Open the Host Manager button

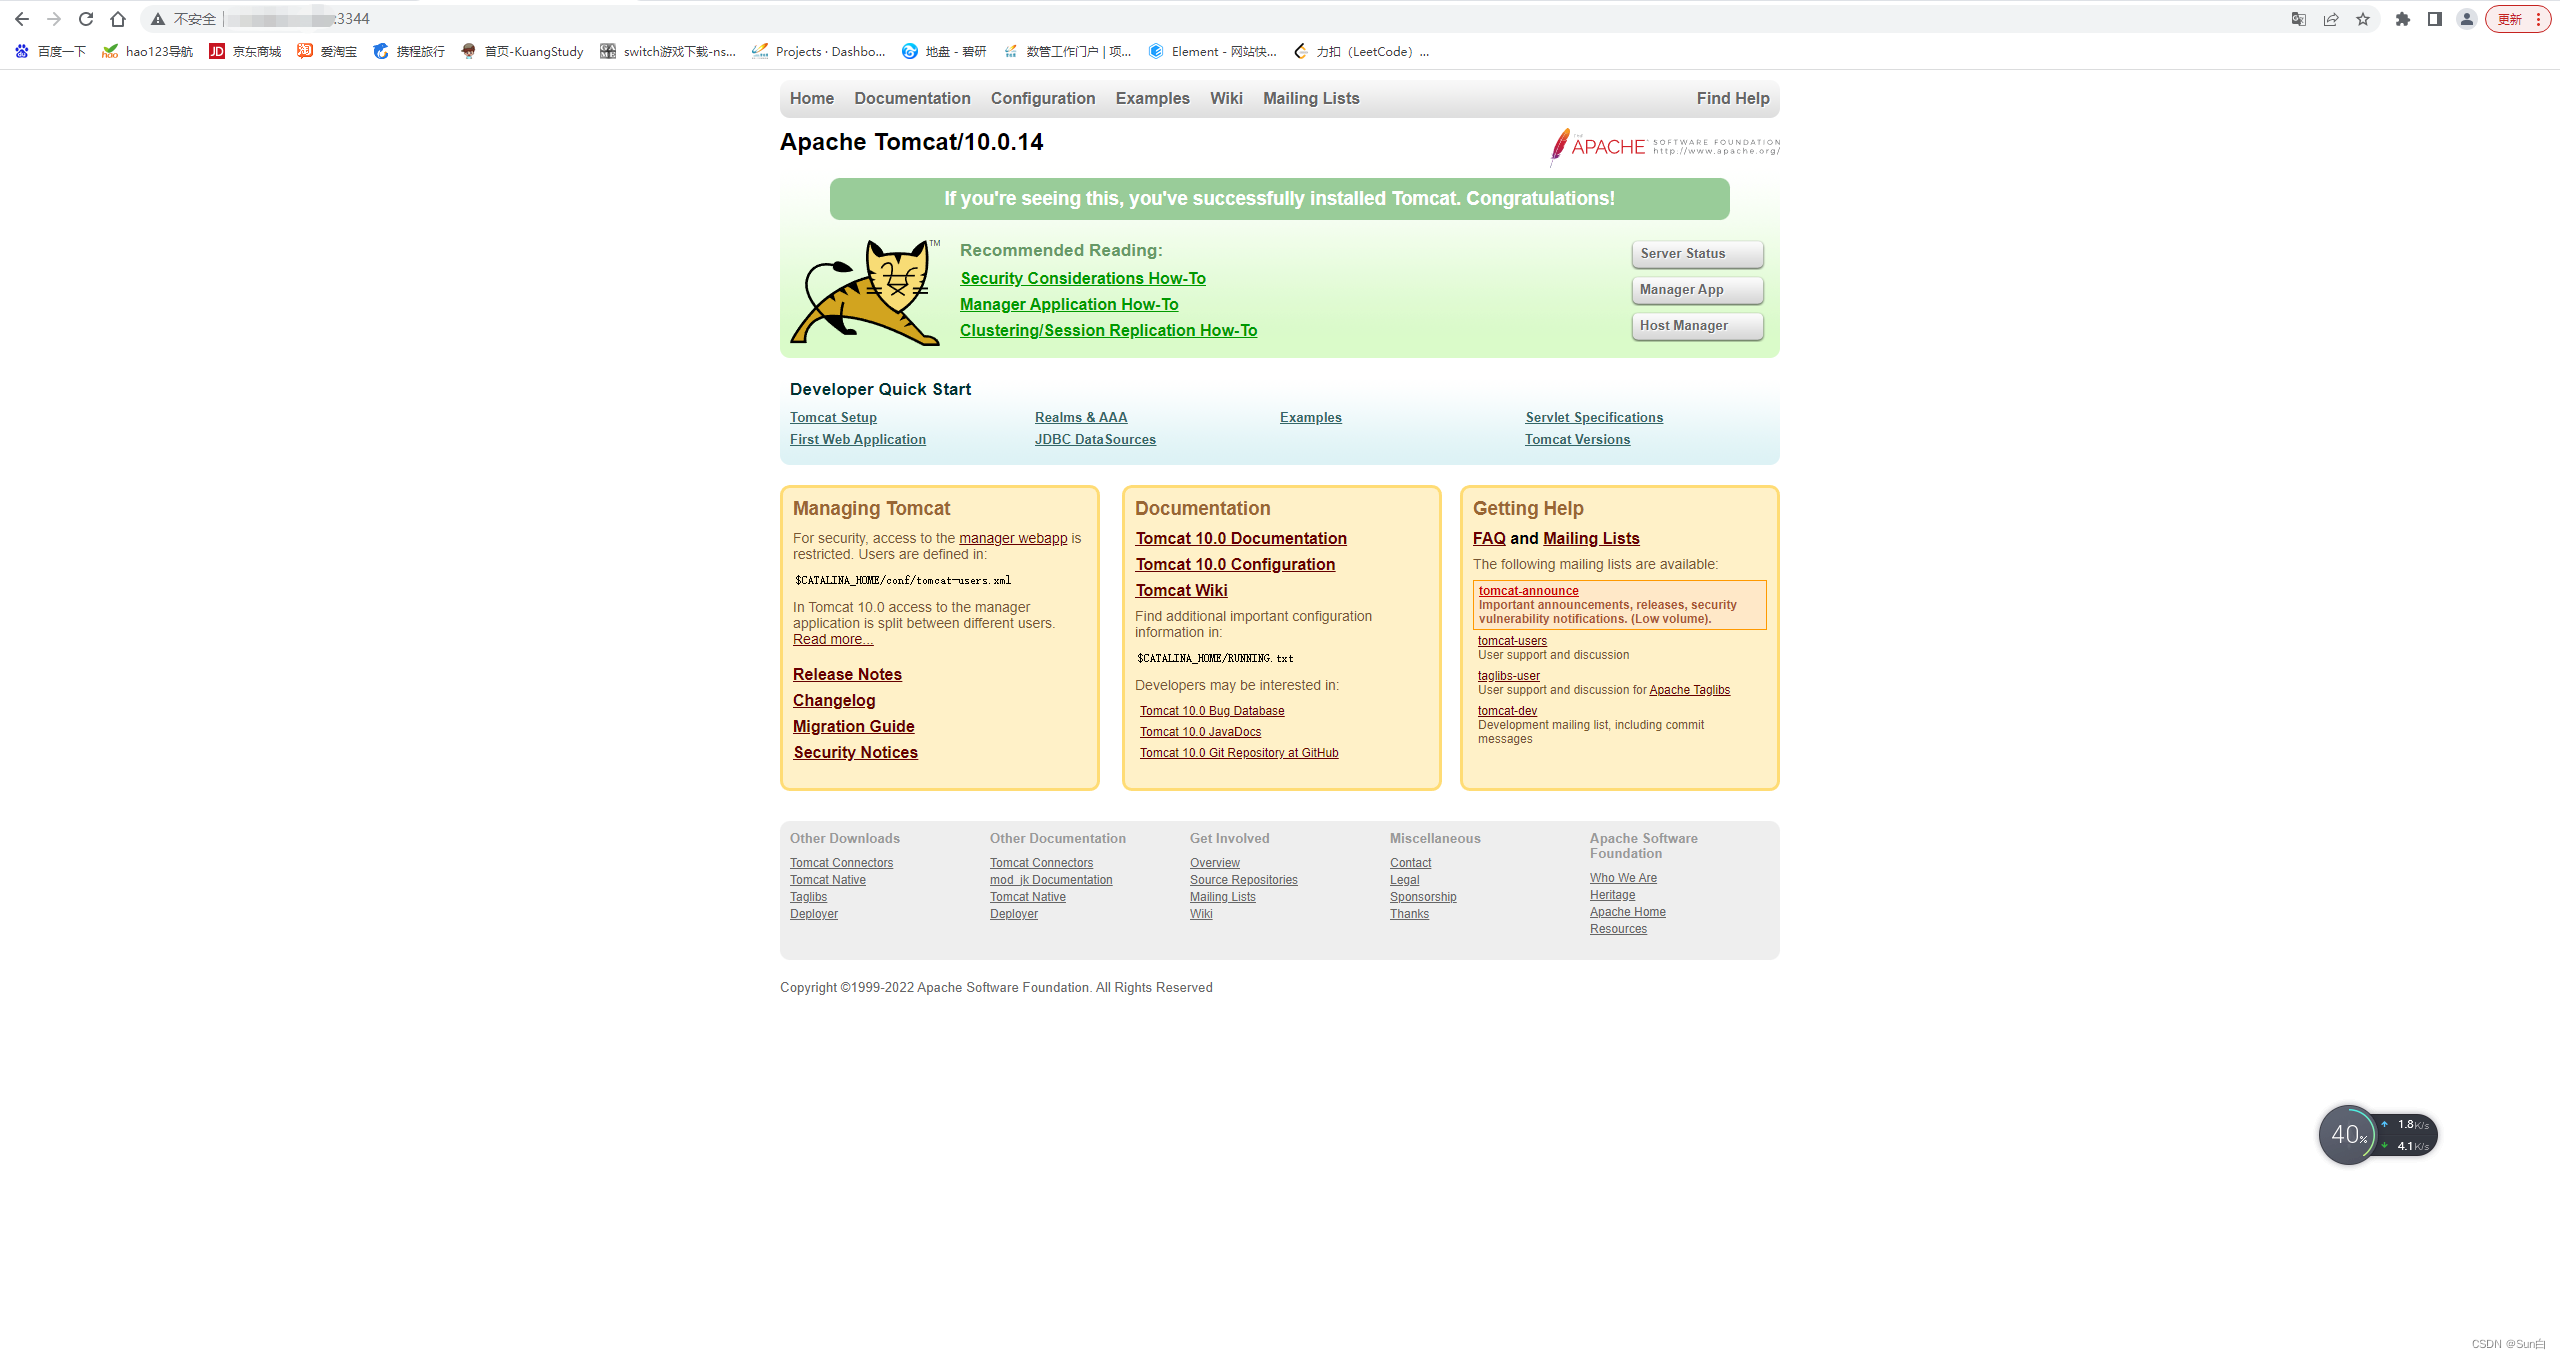[x=1696, y=326]
